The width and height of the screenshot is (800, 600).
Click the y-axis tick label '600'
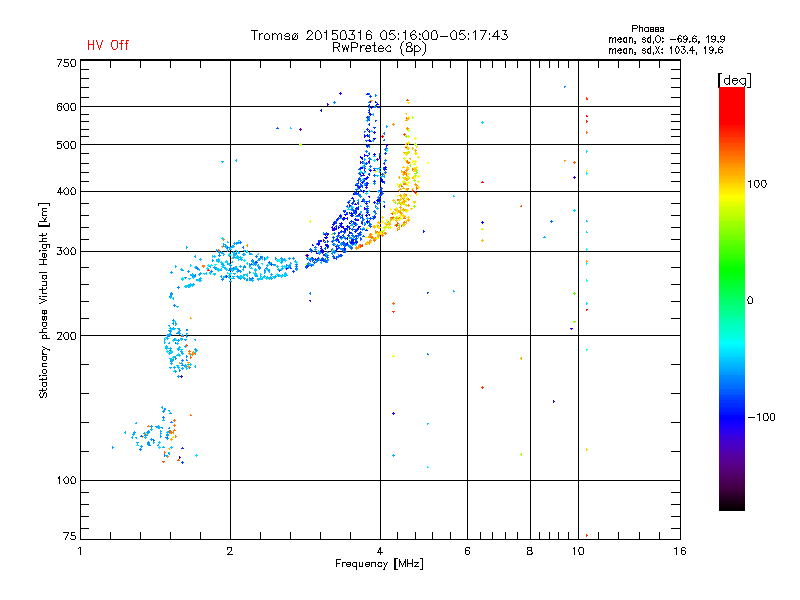pyautogui.click(x=66, y=107)
